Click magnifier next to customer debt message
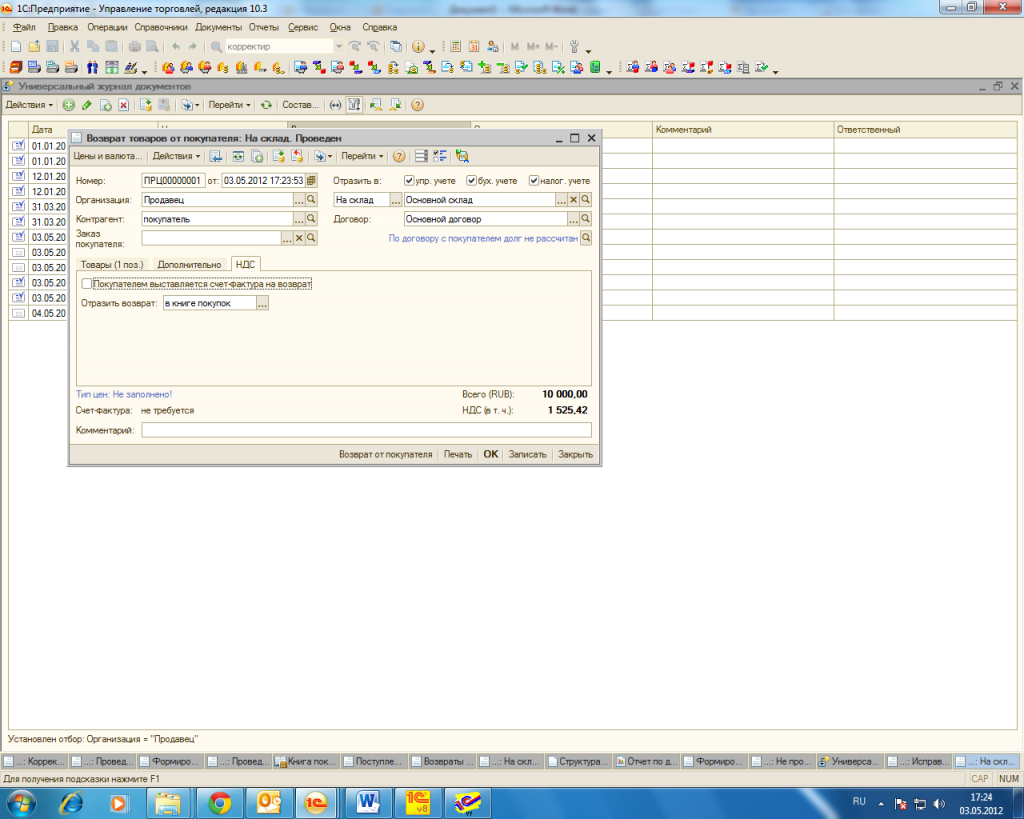 [x=586, y=238]
